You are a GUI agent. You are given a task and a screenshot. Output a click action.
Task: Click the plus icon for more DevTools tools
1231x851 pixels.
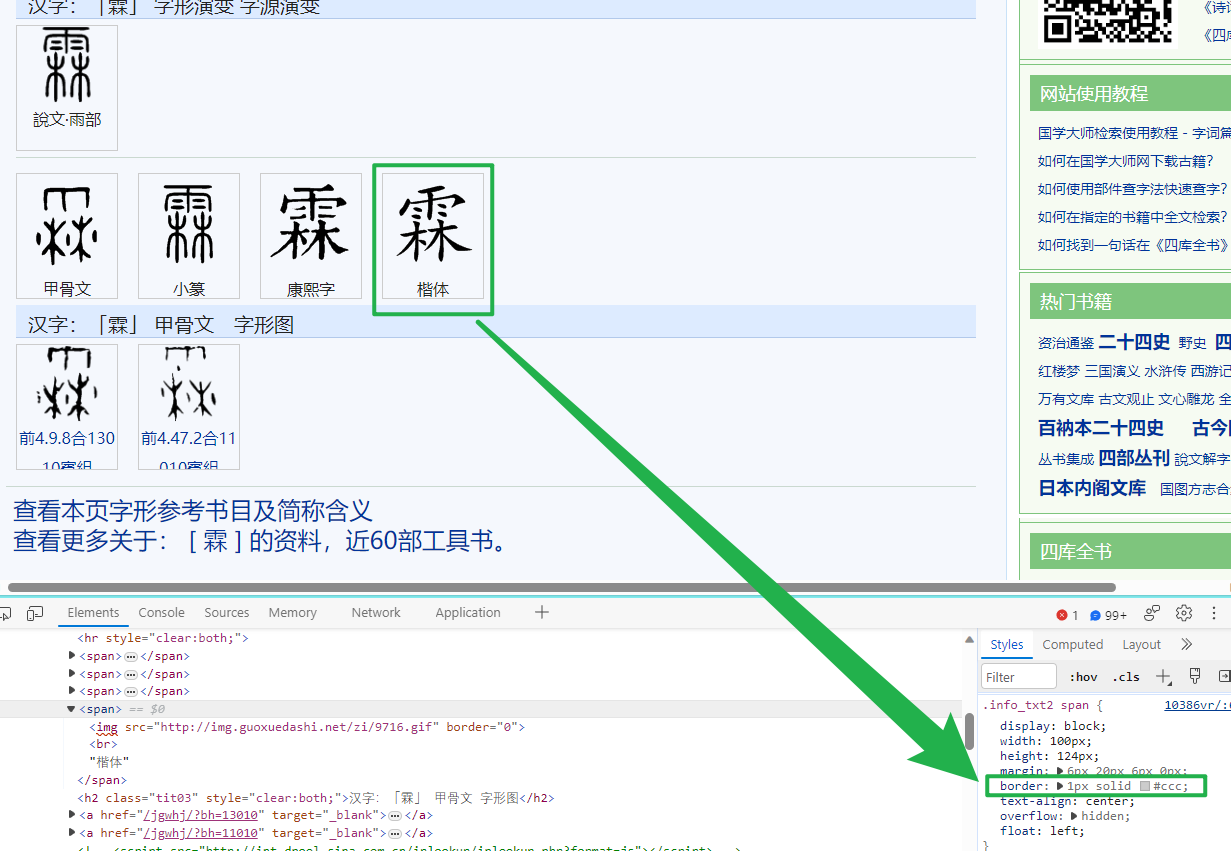click(x=542, y=612)
